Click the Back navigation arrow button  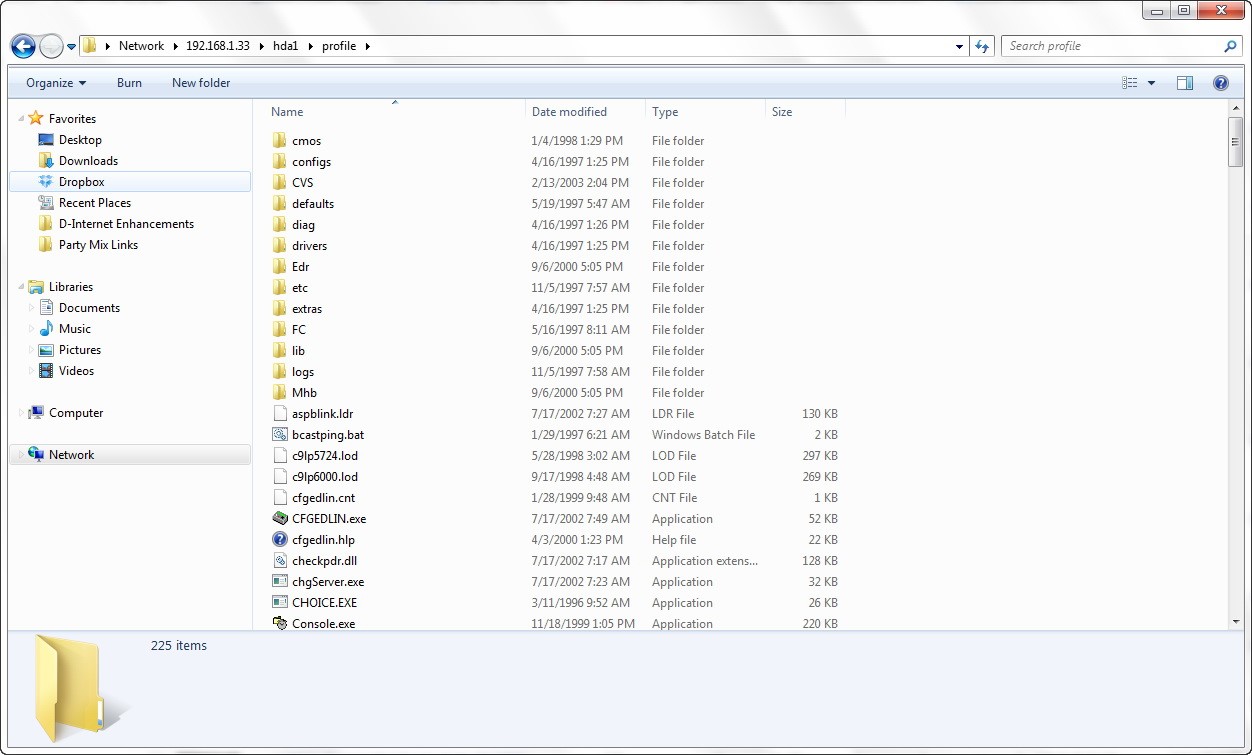23,46
